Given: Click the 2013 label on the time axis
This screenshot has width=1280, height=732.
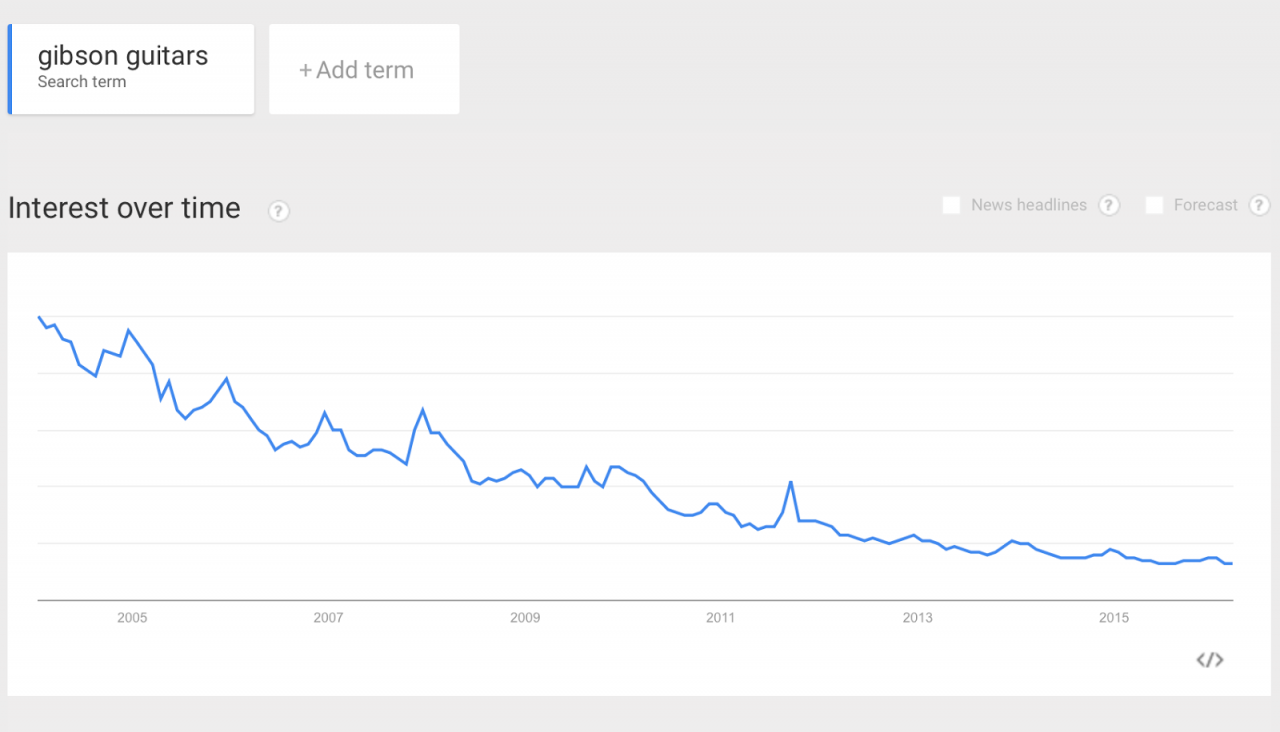Looking at the screenshot, I should (x=918, y=618).
